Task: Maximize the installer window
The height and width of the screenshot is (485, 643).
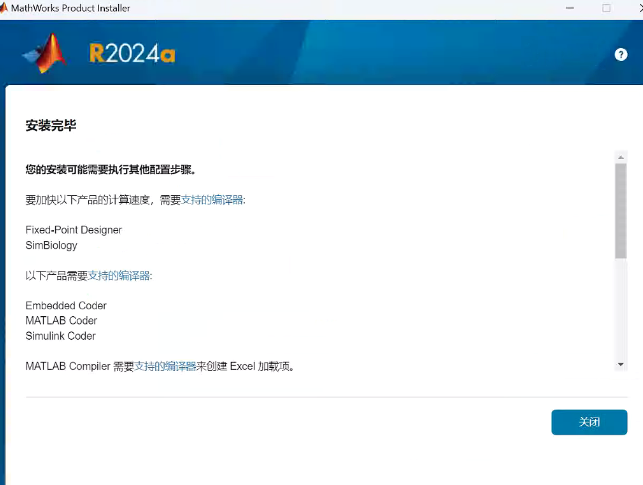Action: [x=606, y=8]
